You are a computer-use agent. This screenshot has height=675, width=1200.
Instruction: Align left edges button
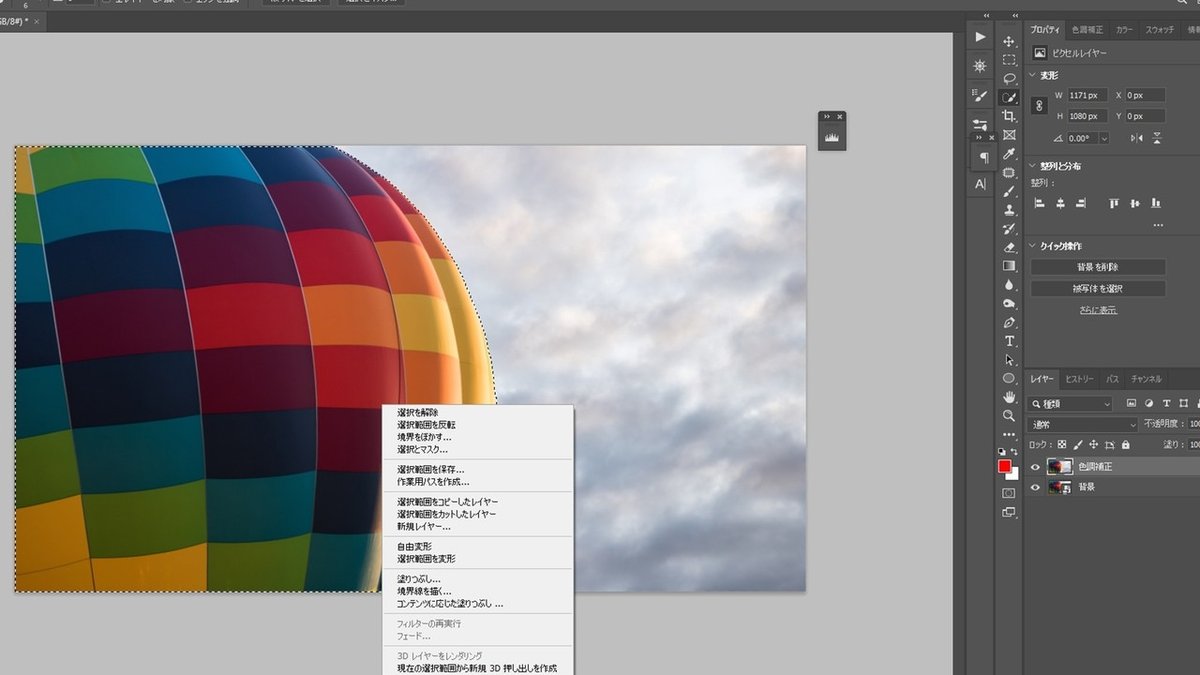click(x=1039, y=203)
